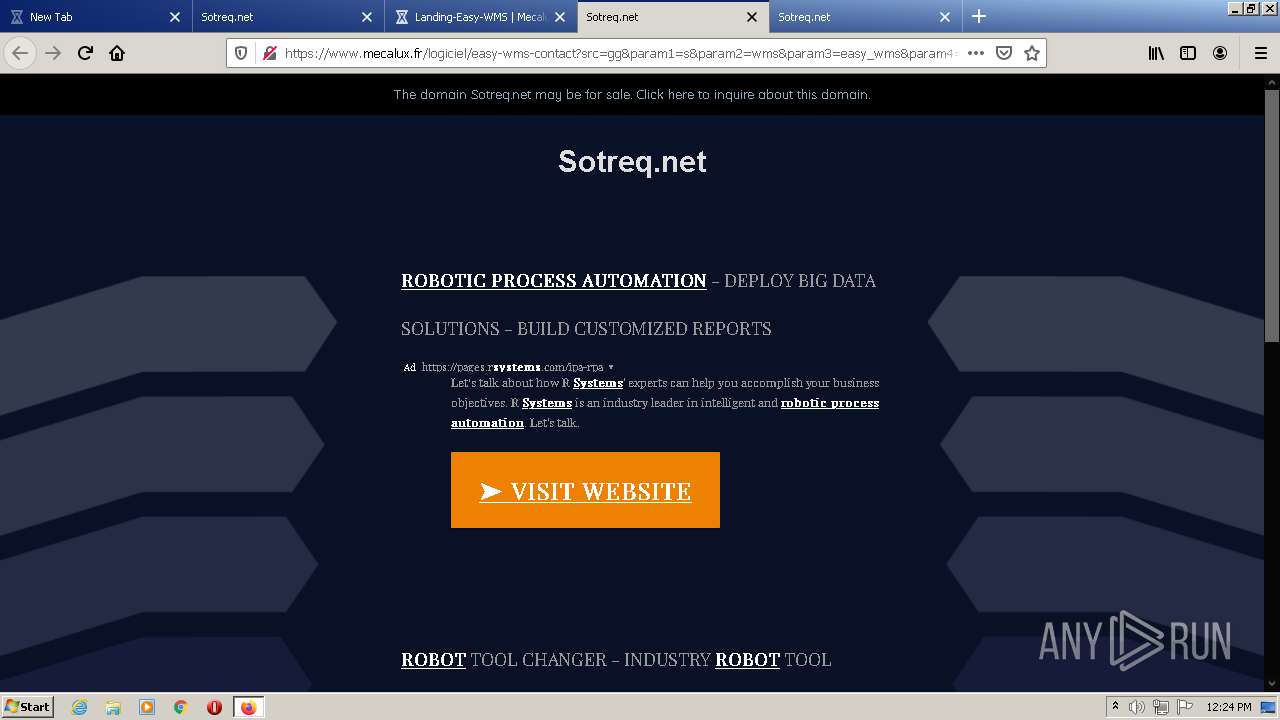Reload the current page
The width and height of the screenshot is (1280, 720).
click(85, 53)
